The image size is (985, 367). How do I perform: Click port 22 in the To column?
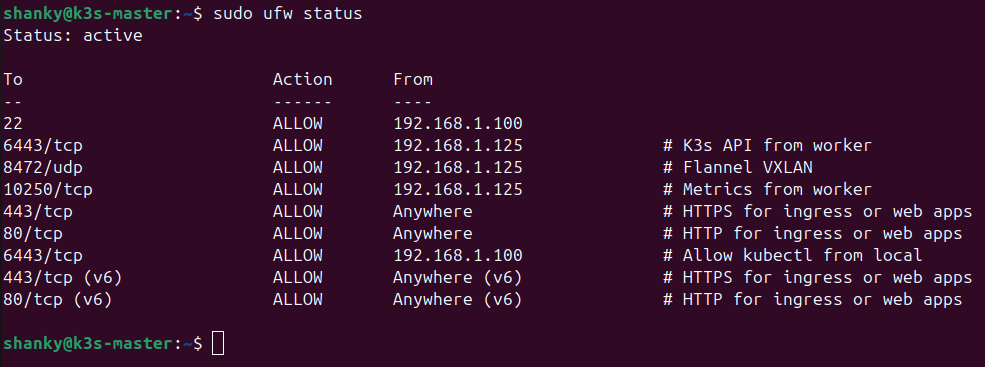(13, 123)
